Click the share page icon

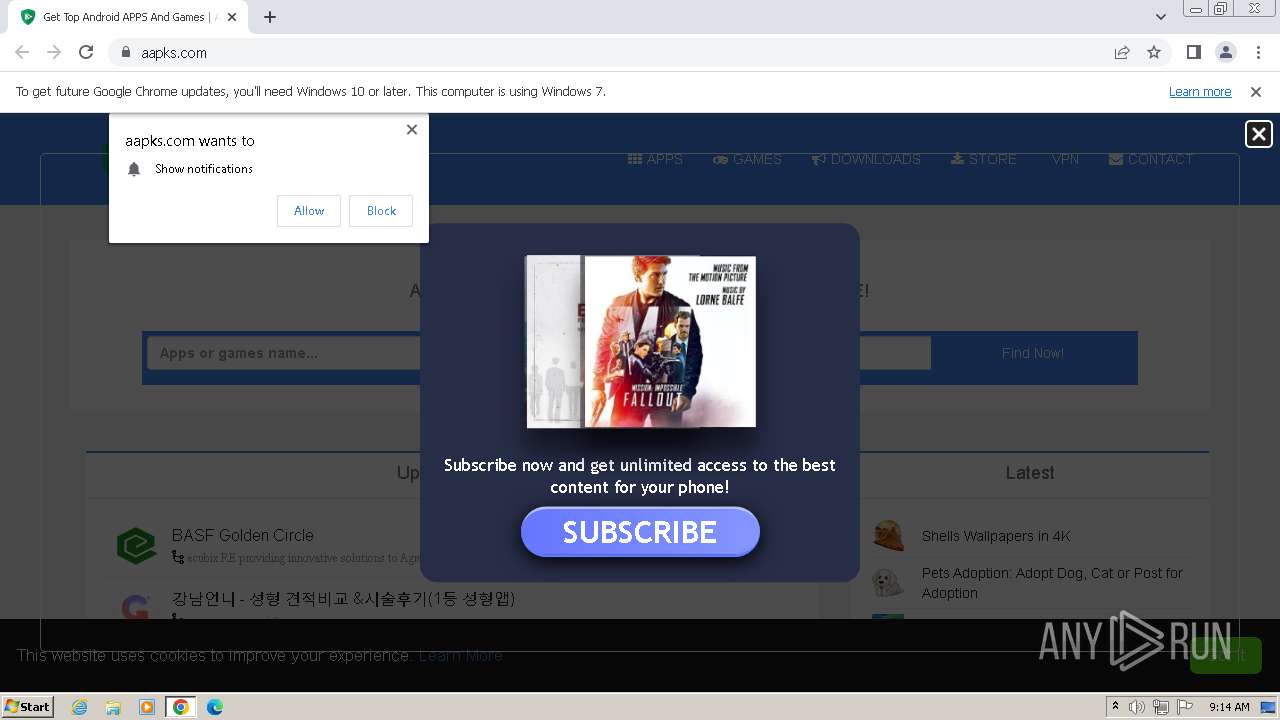coord(1122,52)
